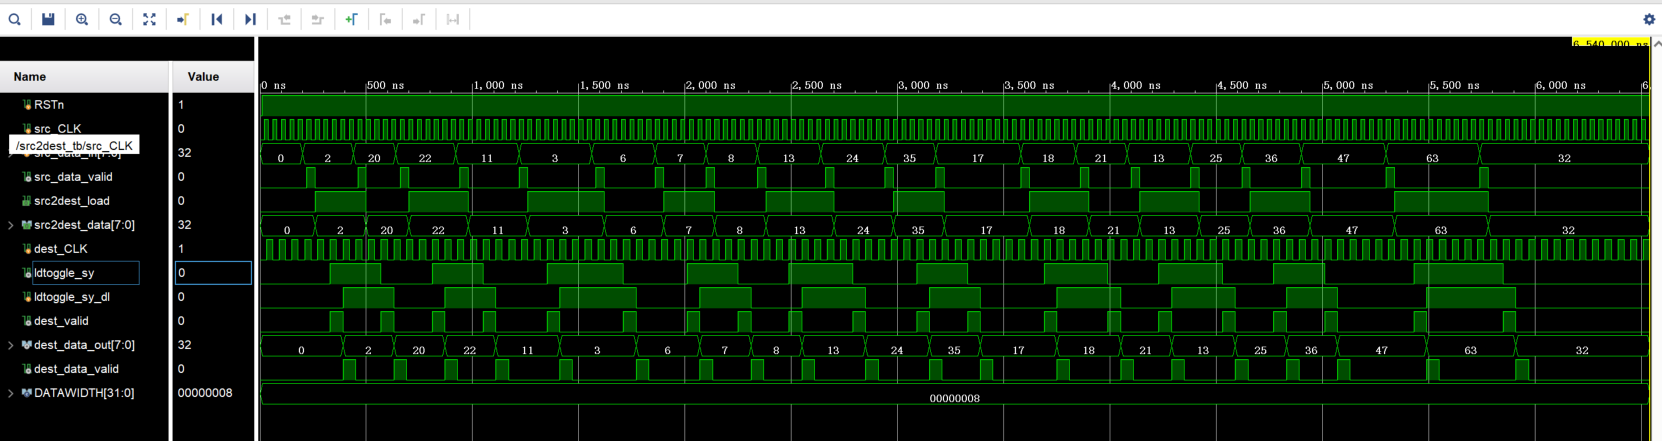Click the next transition button

tap(318, 19)
